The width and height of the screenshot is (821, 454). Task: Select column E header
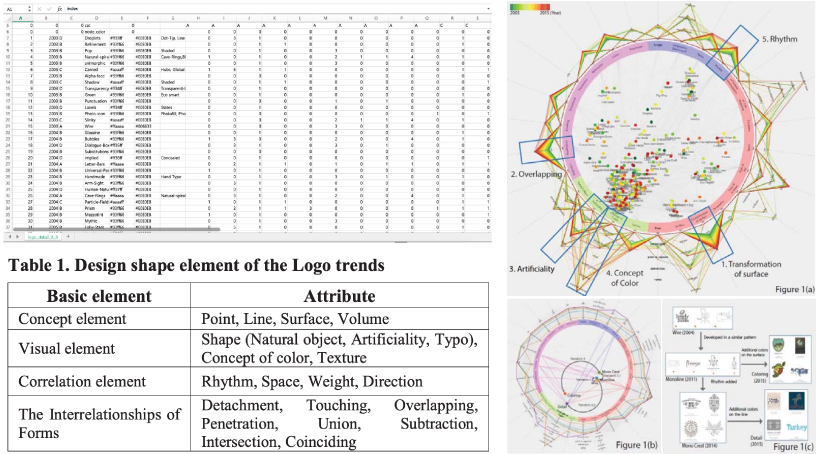(122, 18)
